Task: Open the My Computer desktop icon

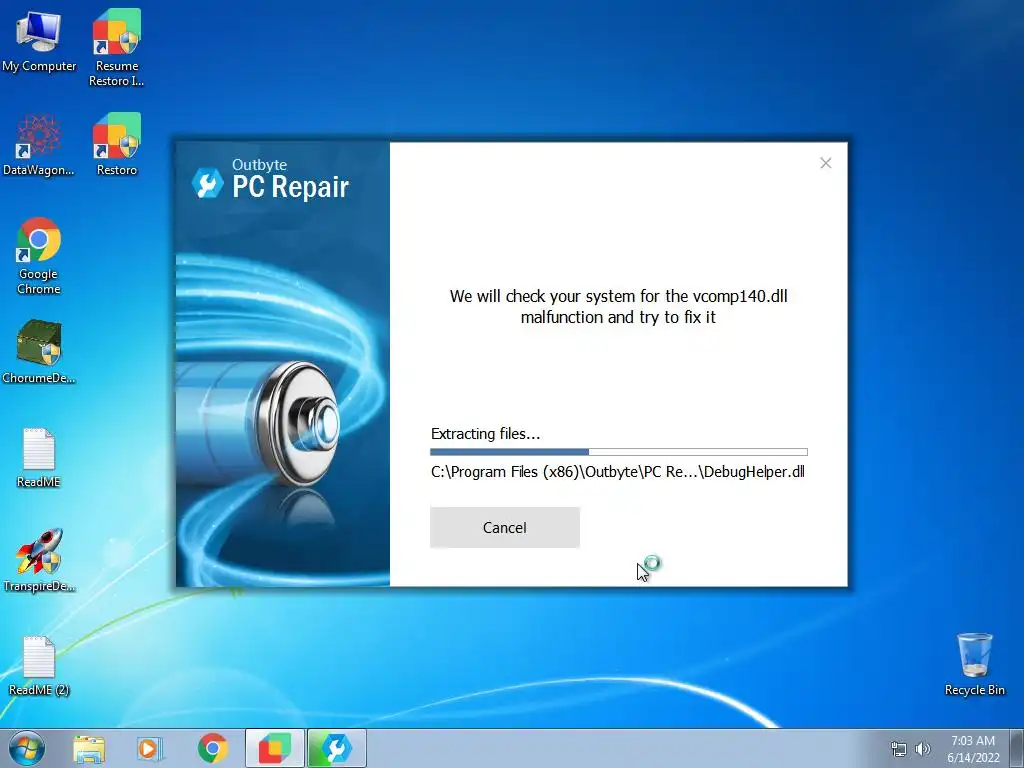Action: pos(39,40)
